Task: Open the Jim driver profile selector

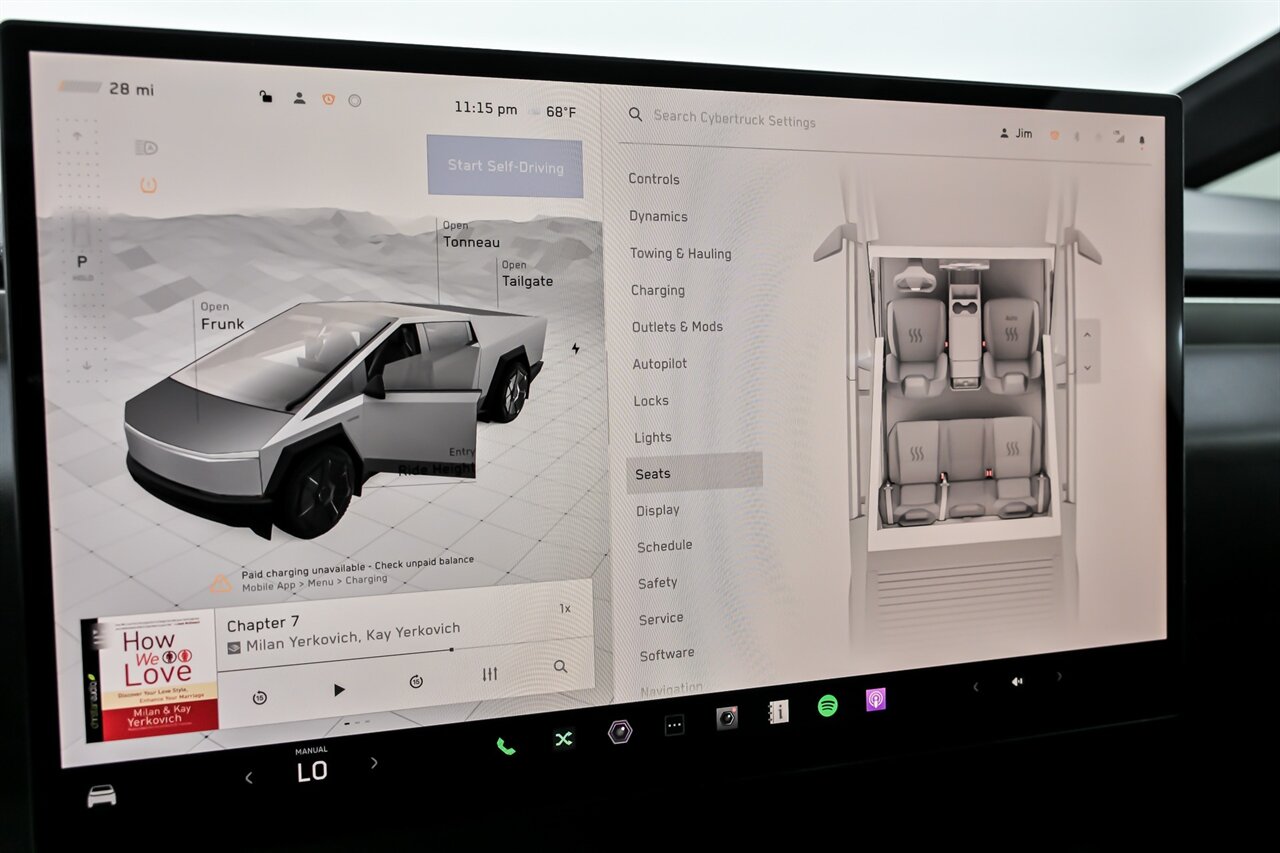Action: coord(1016,133)
